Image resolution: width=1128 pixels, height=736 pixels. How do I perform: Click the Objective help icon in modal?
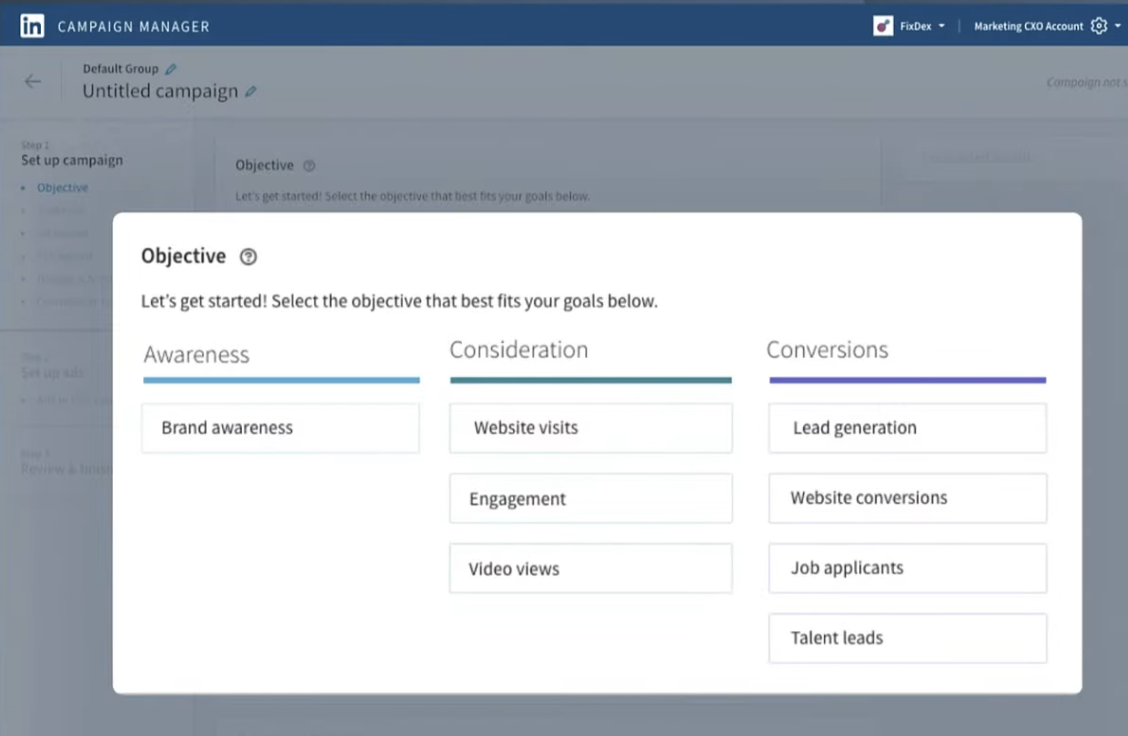coord(248,257)
